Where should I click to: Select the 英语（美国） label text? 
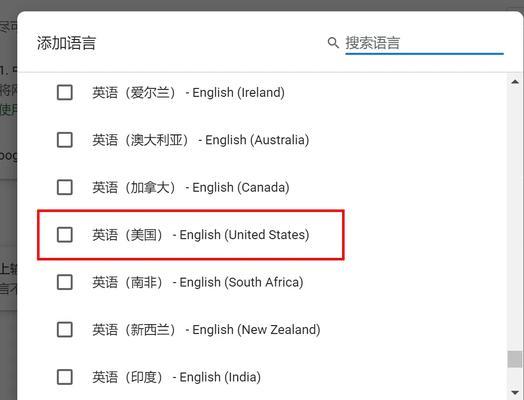pos(128,235)
